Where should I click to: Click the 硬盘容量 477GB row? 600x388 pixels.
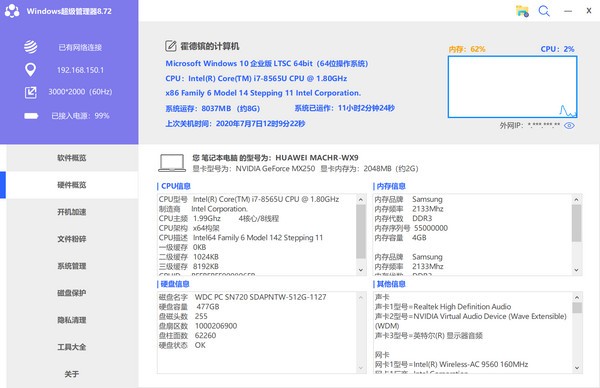[189, 306]
